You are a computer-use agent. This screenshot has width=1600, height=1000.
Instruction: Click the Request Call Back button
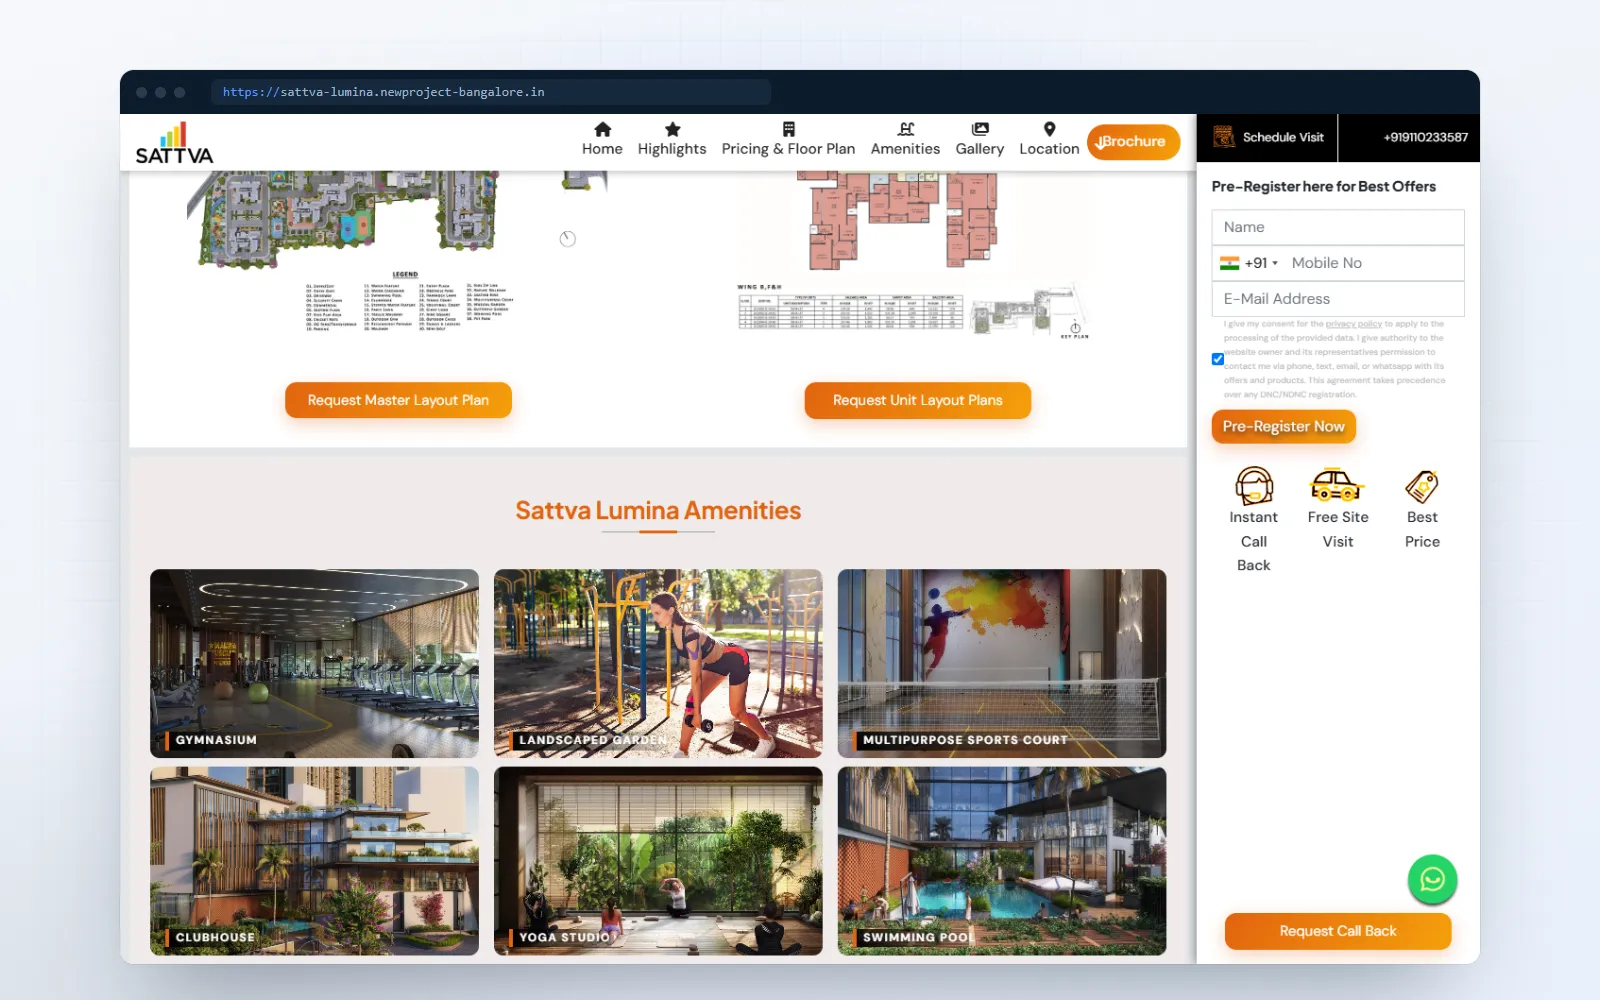coord(1337,931)
